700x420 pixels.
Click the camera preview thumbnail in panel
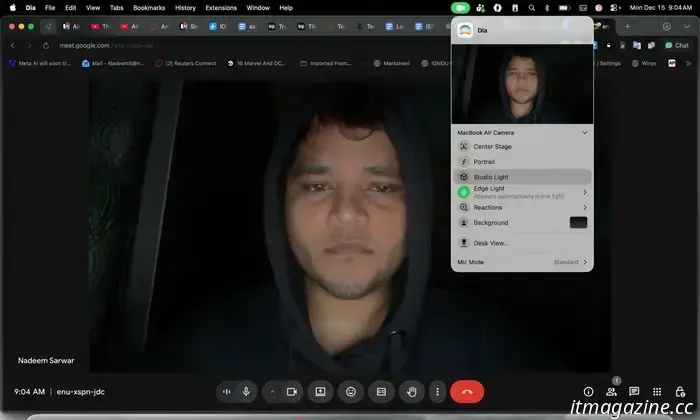pyautogui.click(x=522, y=84)
